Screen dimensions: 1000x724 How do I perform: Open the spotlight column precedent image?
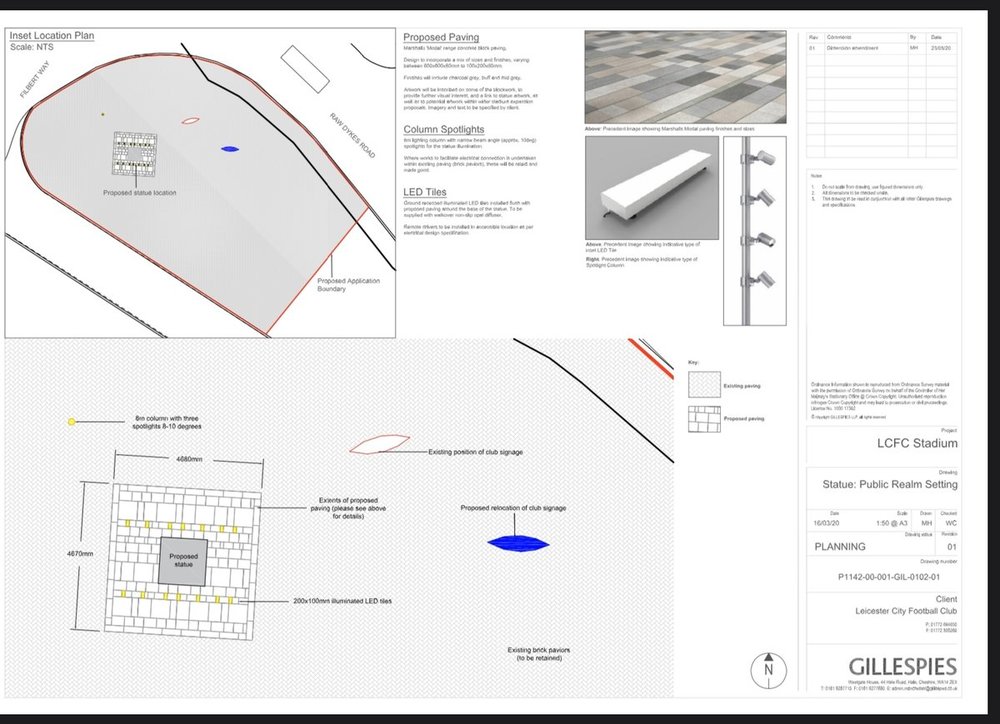tap(754, 230)
